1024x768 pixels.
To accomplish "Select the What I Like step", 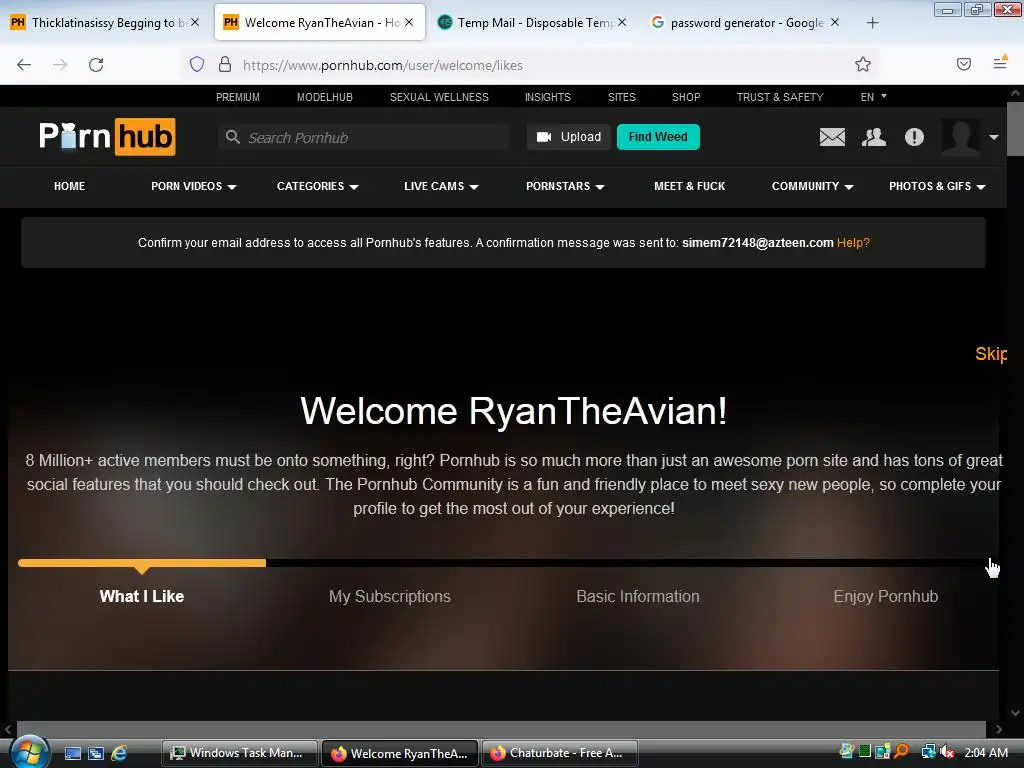I will pos(142,596).
